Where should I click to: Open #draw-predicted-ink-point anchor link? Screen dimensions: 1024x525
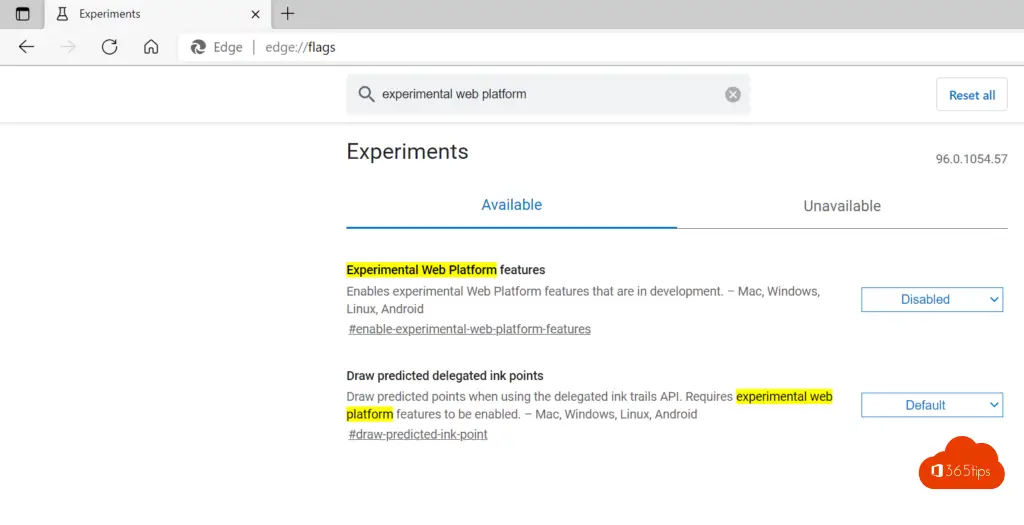[418, 435]
